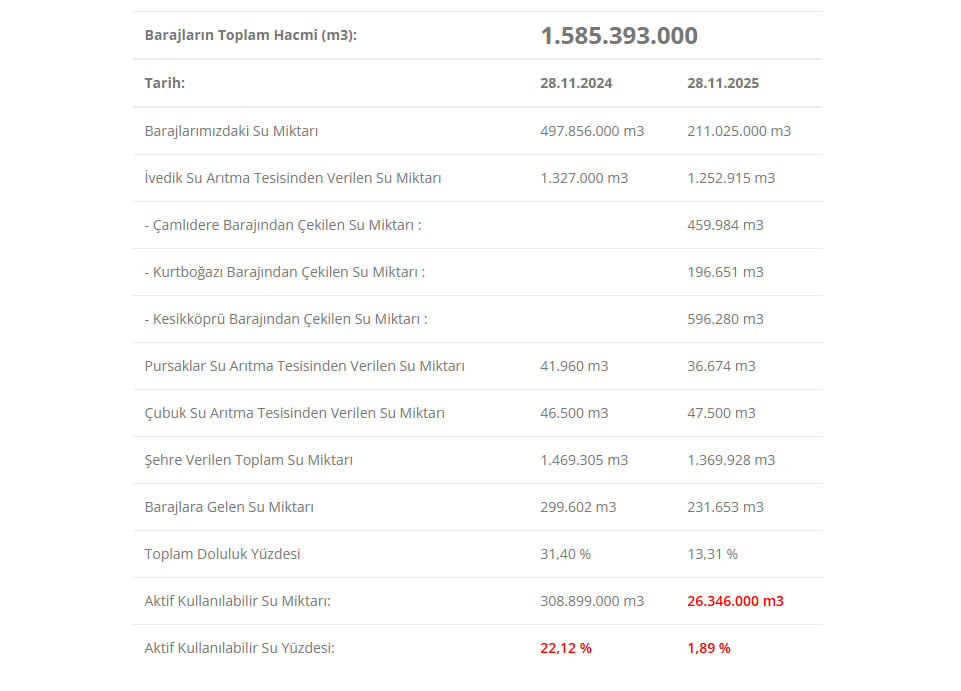This screenshot has width=961, height=691.
Task: Click the "Şehre Verilen Toplam Su Miktarı" label
Action: pyautogui.click(x=248, y=460)
